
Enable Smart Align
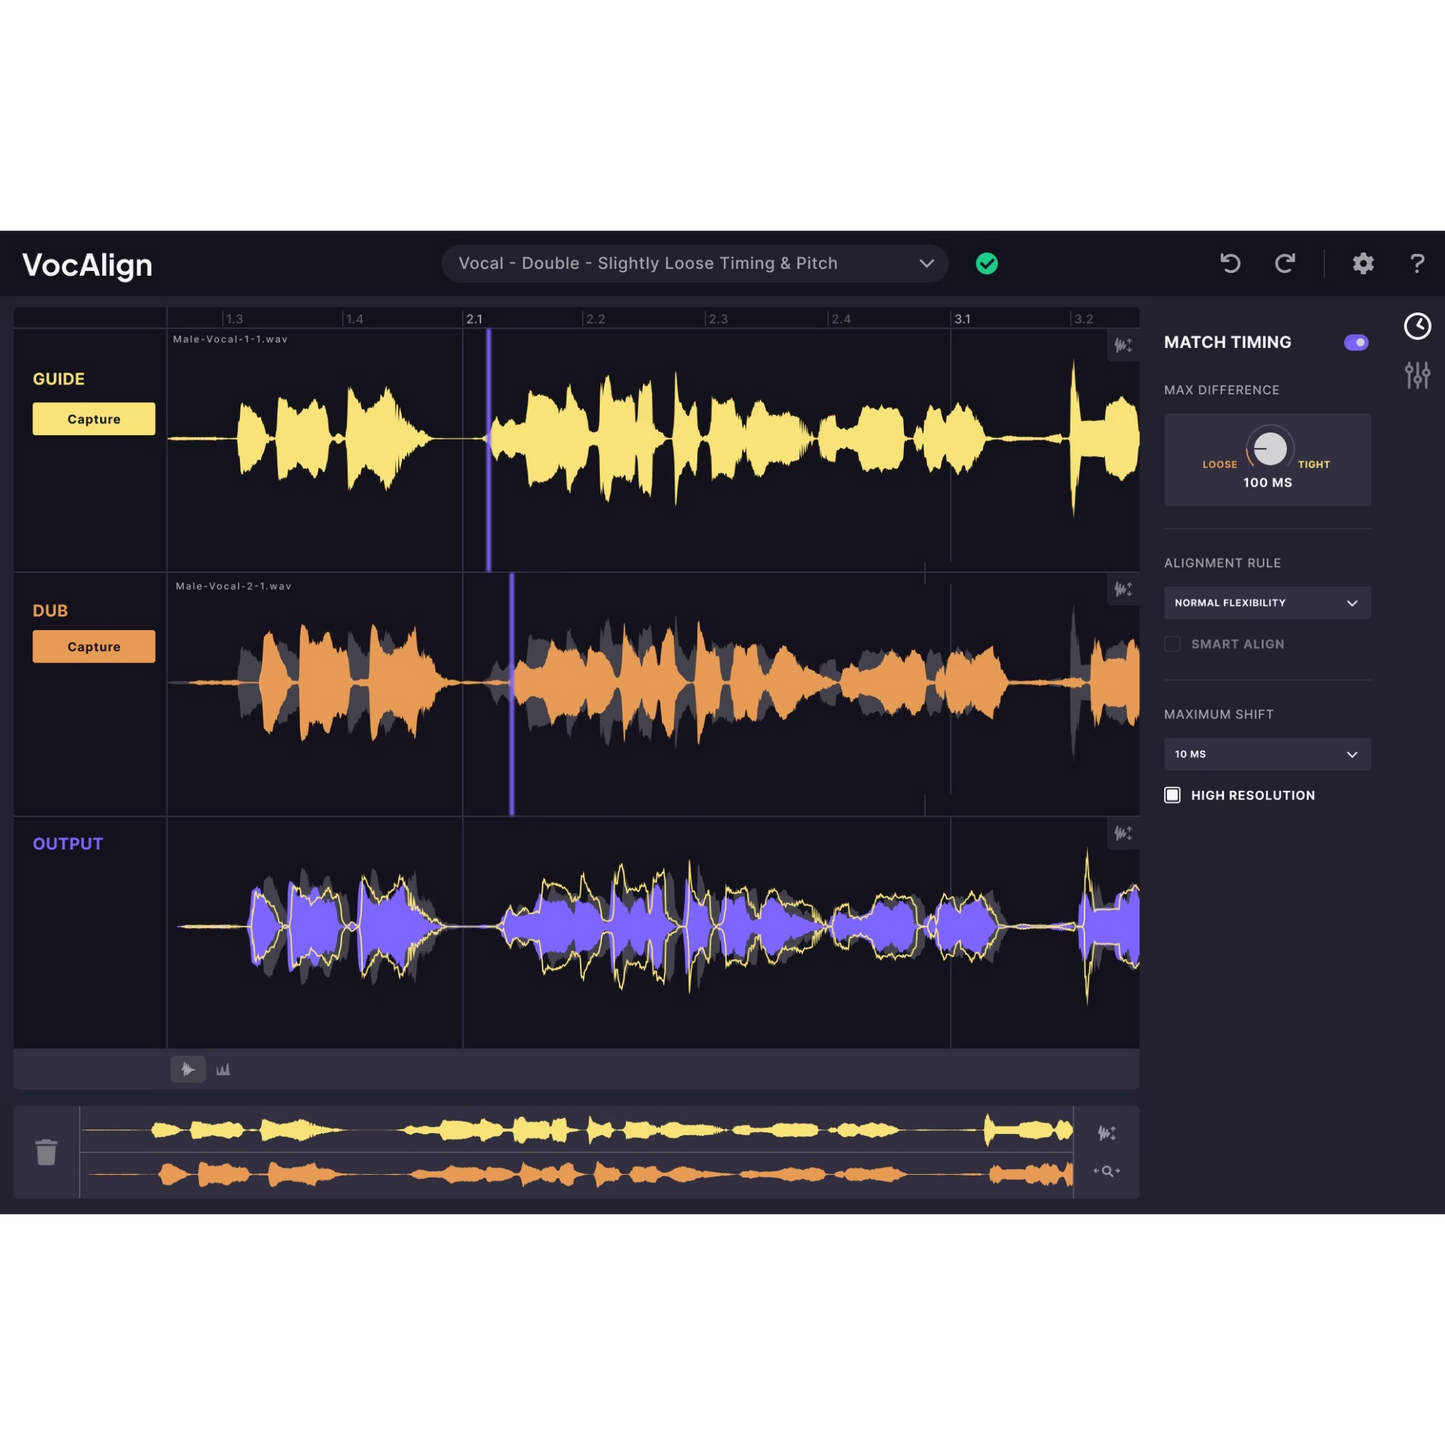(x=1172, y=644)
